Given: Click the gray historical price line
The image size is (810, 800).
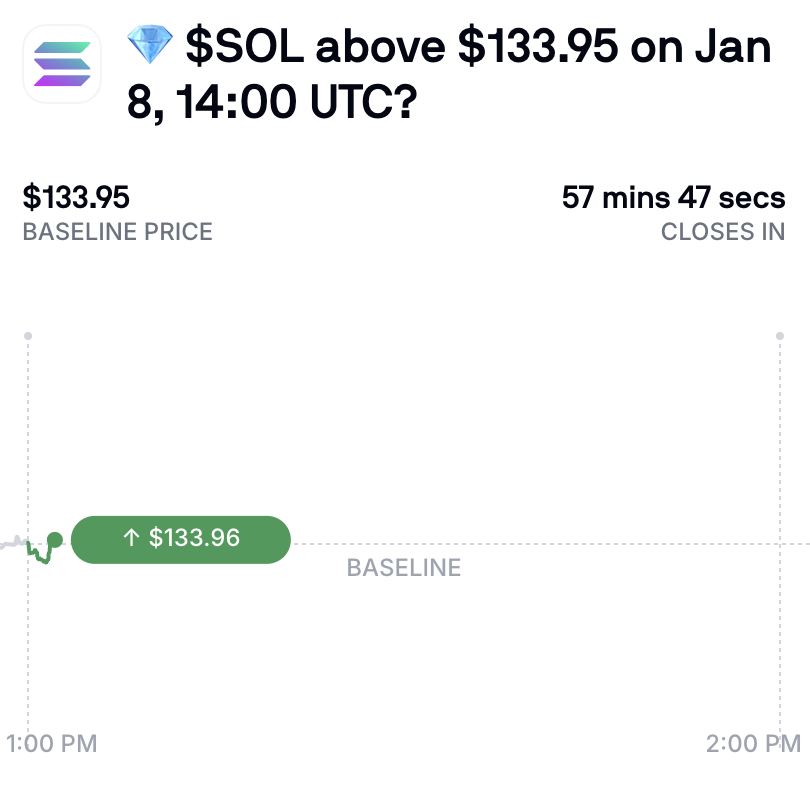Looking at the screenshot, I should [13, 542].
